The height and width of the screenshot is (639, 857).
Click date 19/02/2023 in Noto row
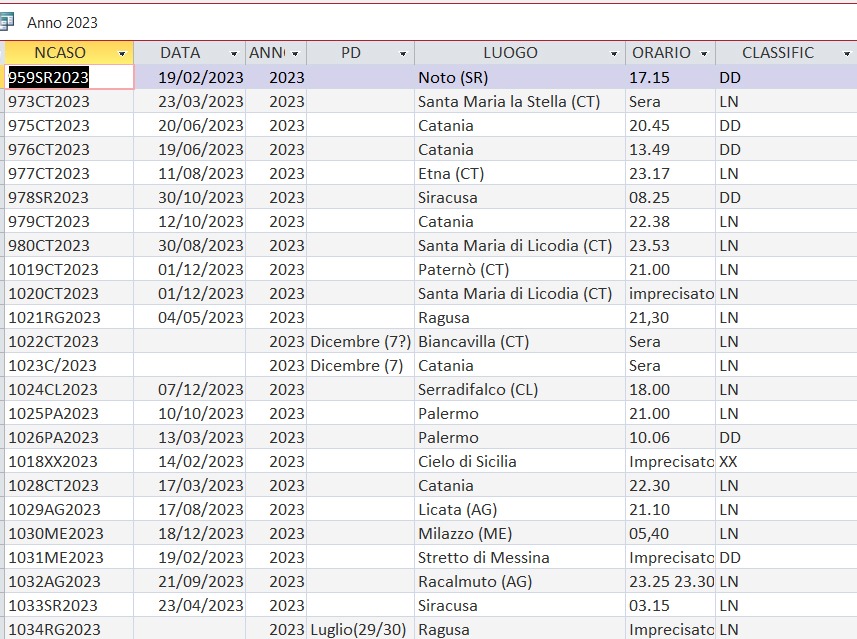190,77
